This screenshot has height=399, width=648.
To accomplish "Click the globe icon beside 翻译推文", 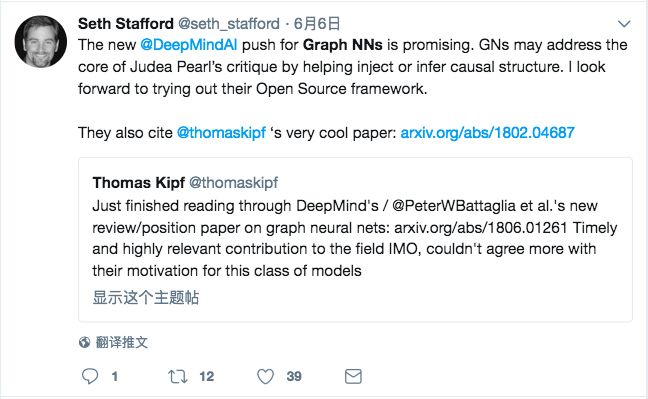I will tap(84, 342).
